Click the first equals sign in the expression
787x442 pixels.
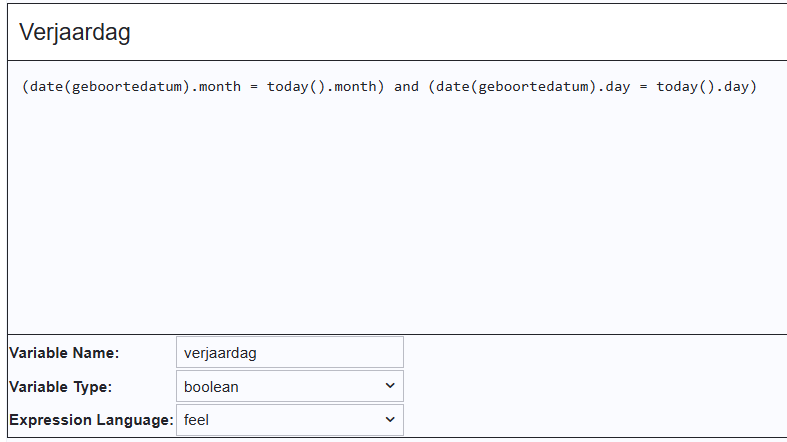[254, 87]
